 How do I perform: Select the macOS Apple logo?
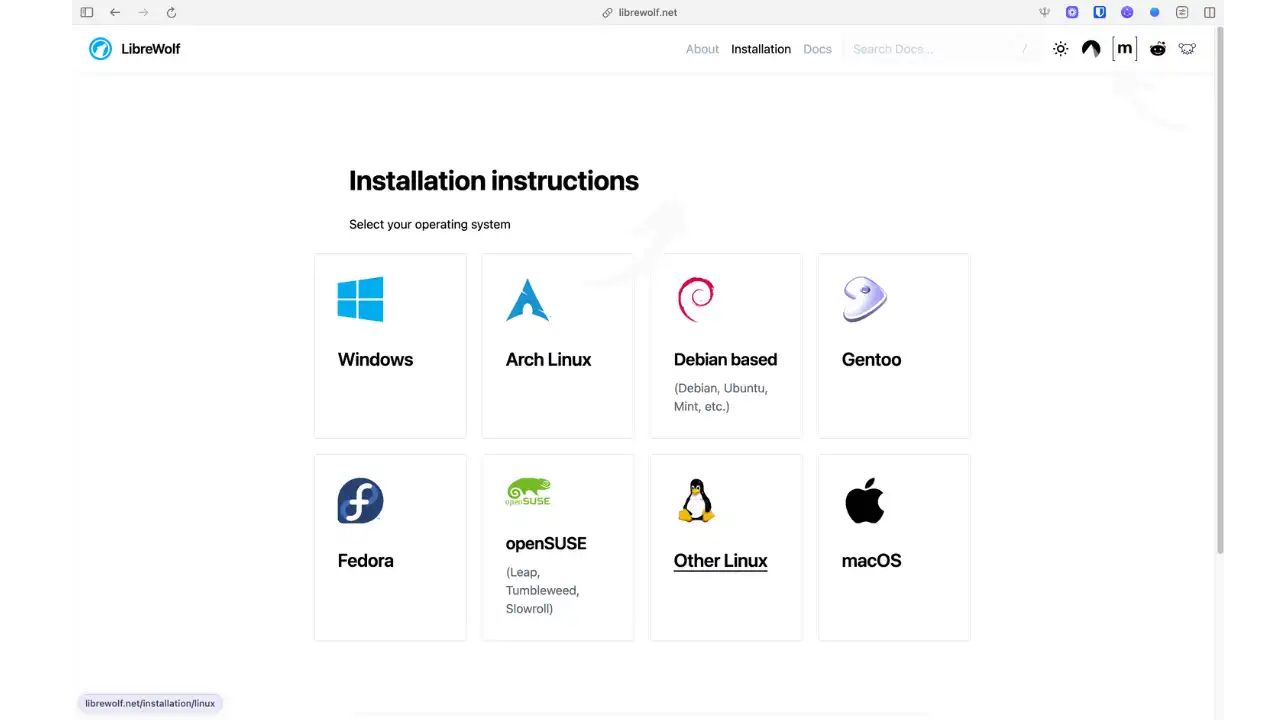click(865, 501)
